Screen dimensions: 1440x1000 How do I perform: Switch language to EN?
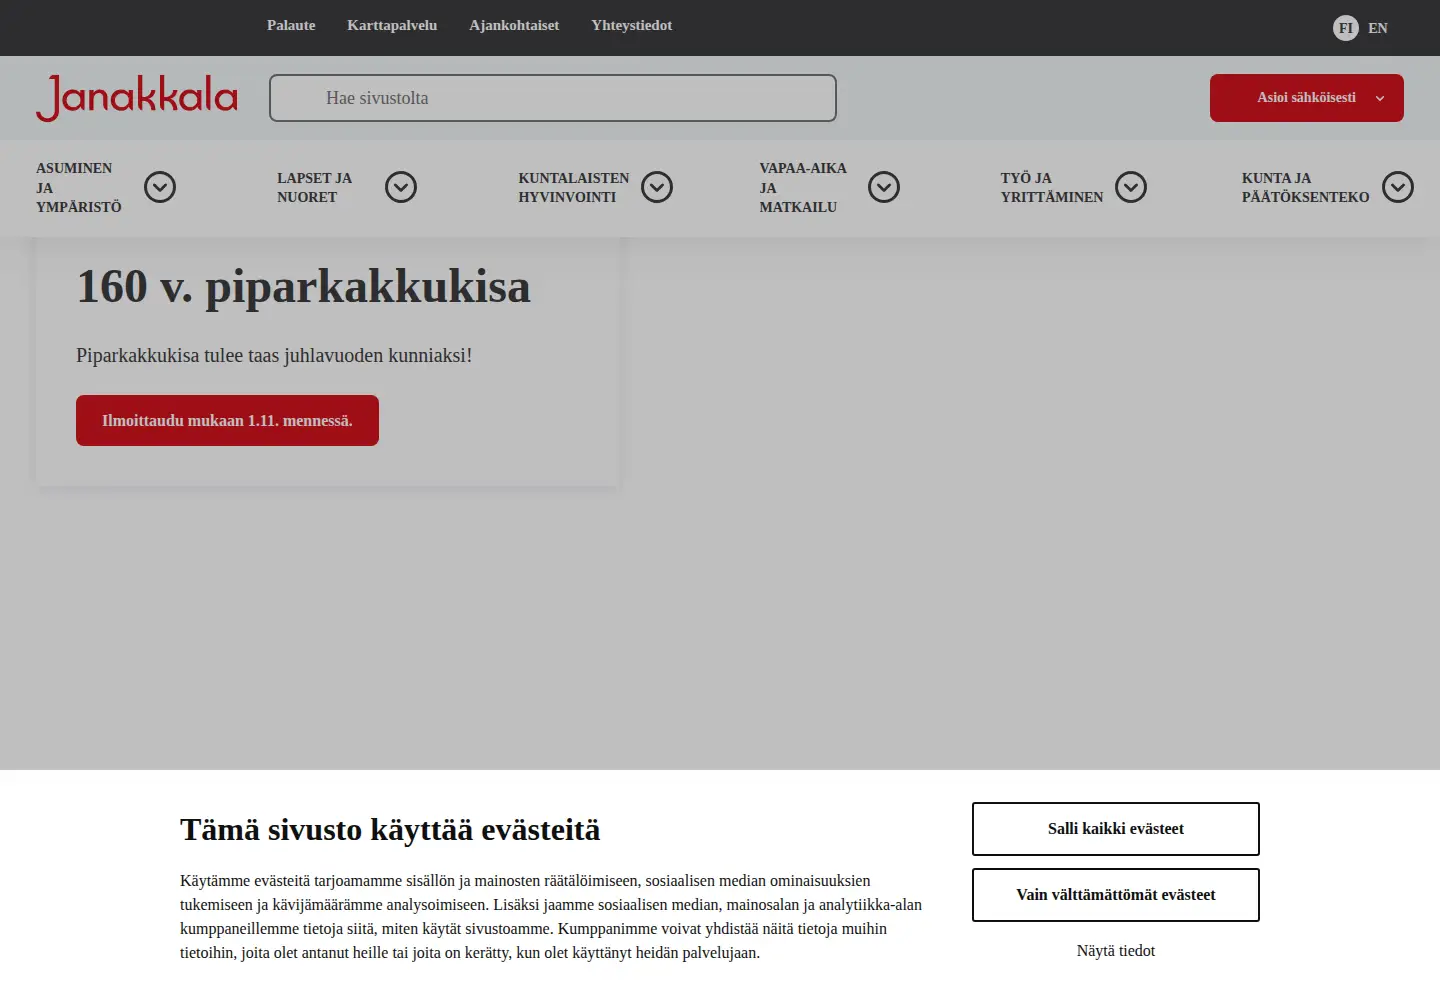(x=1378, y=28)
